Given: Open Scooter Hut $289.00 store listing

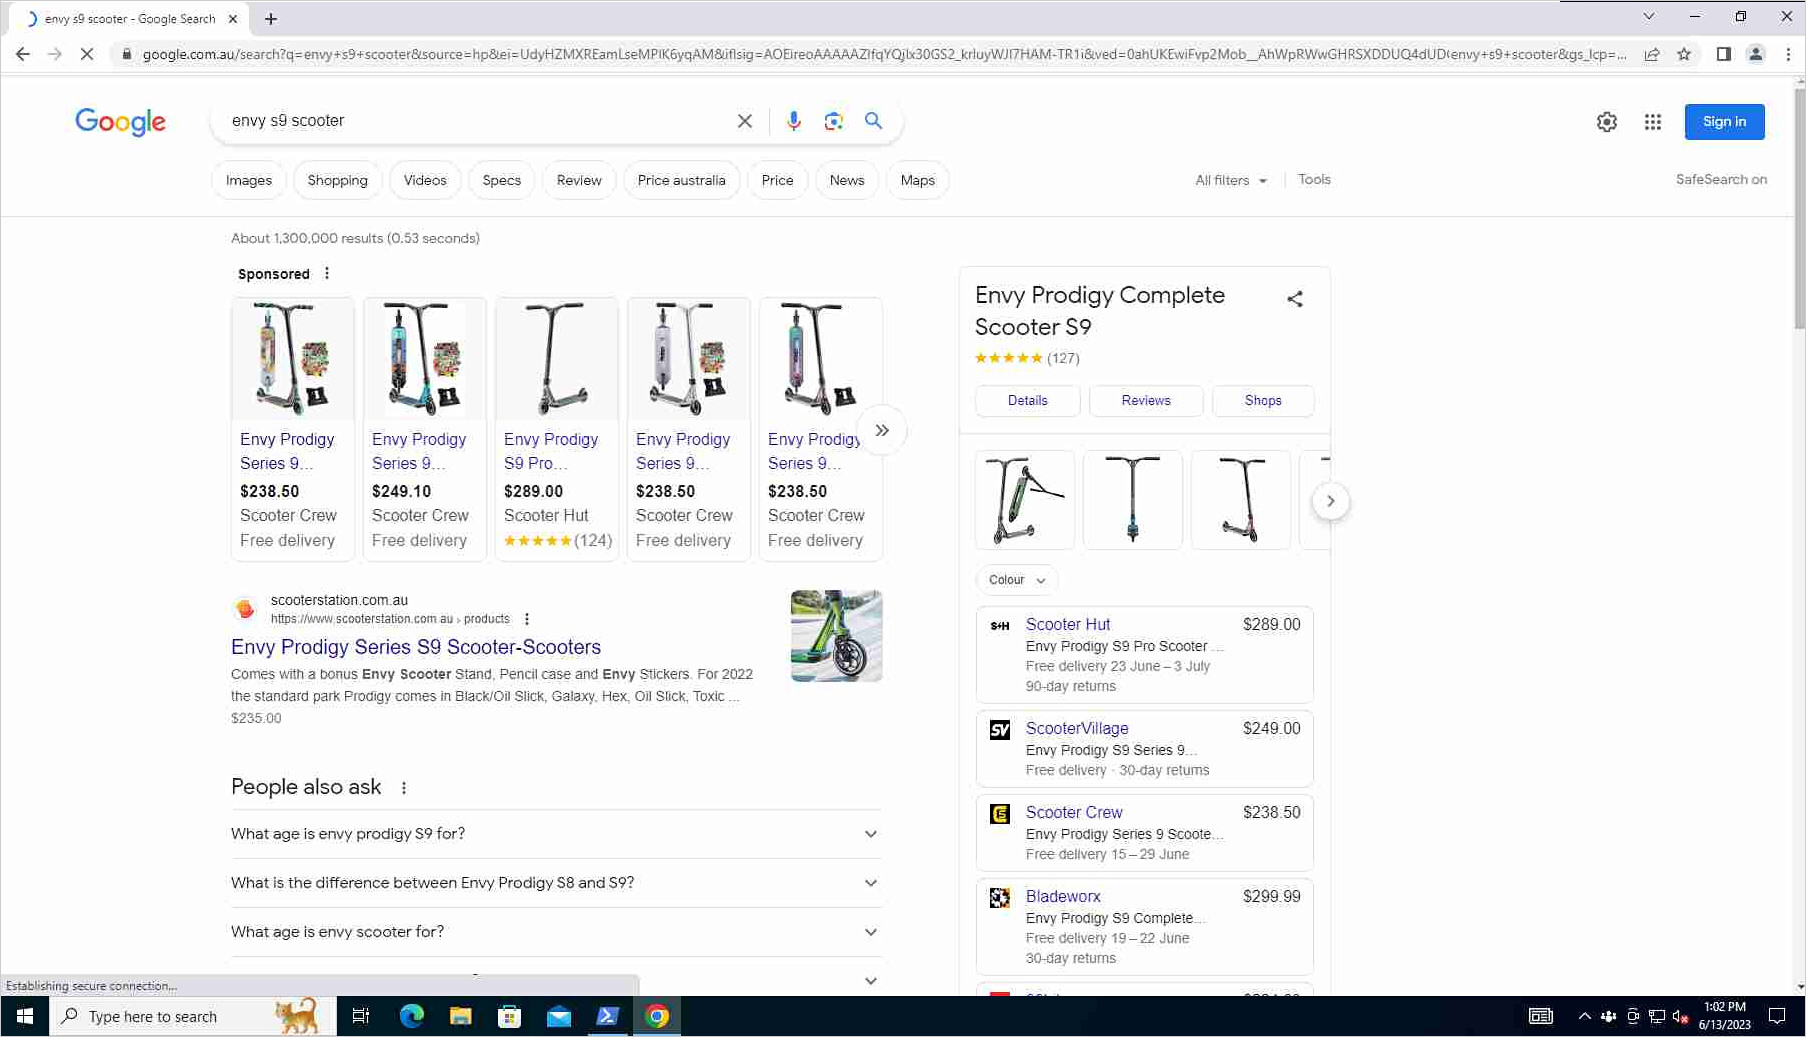Looking at the screenshot, I should coord(1145,655).
